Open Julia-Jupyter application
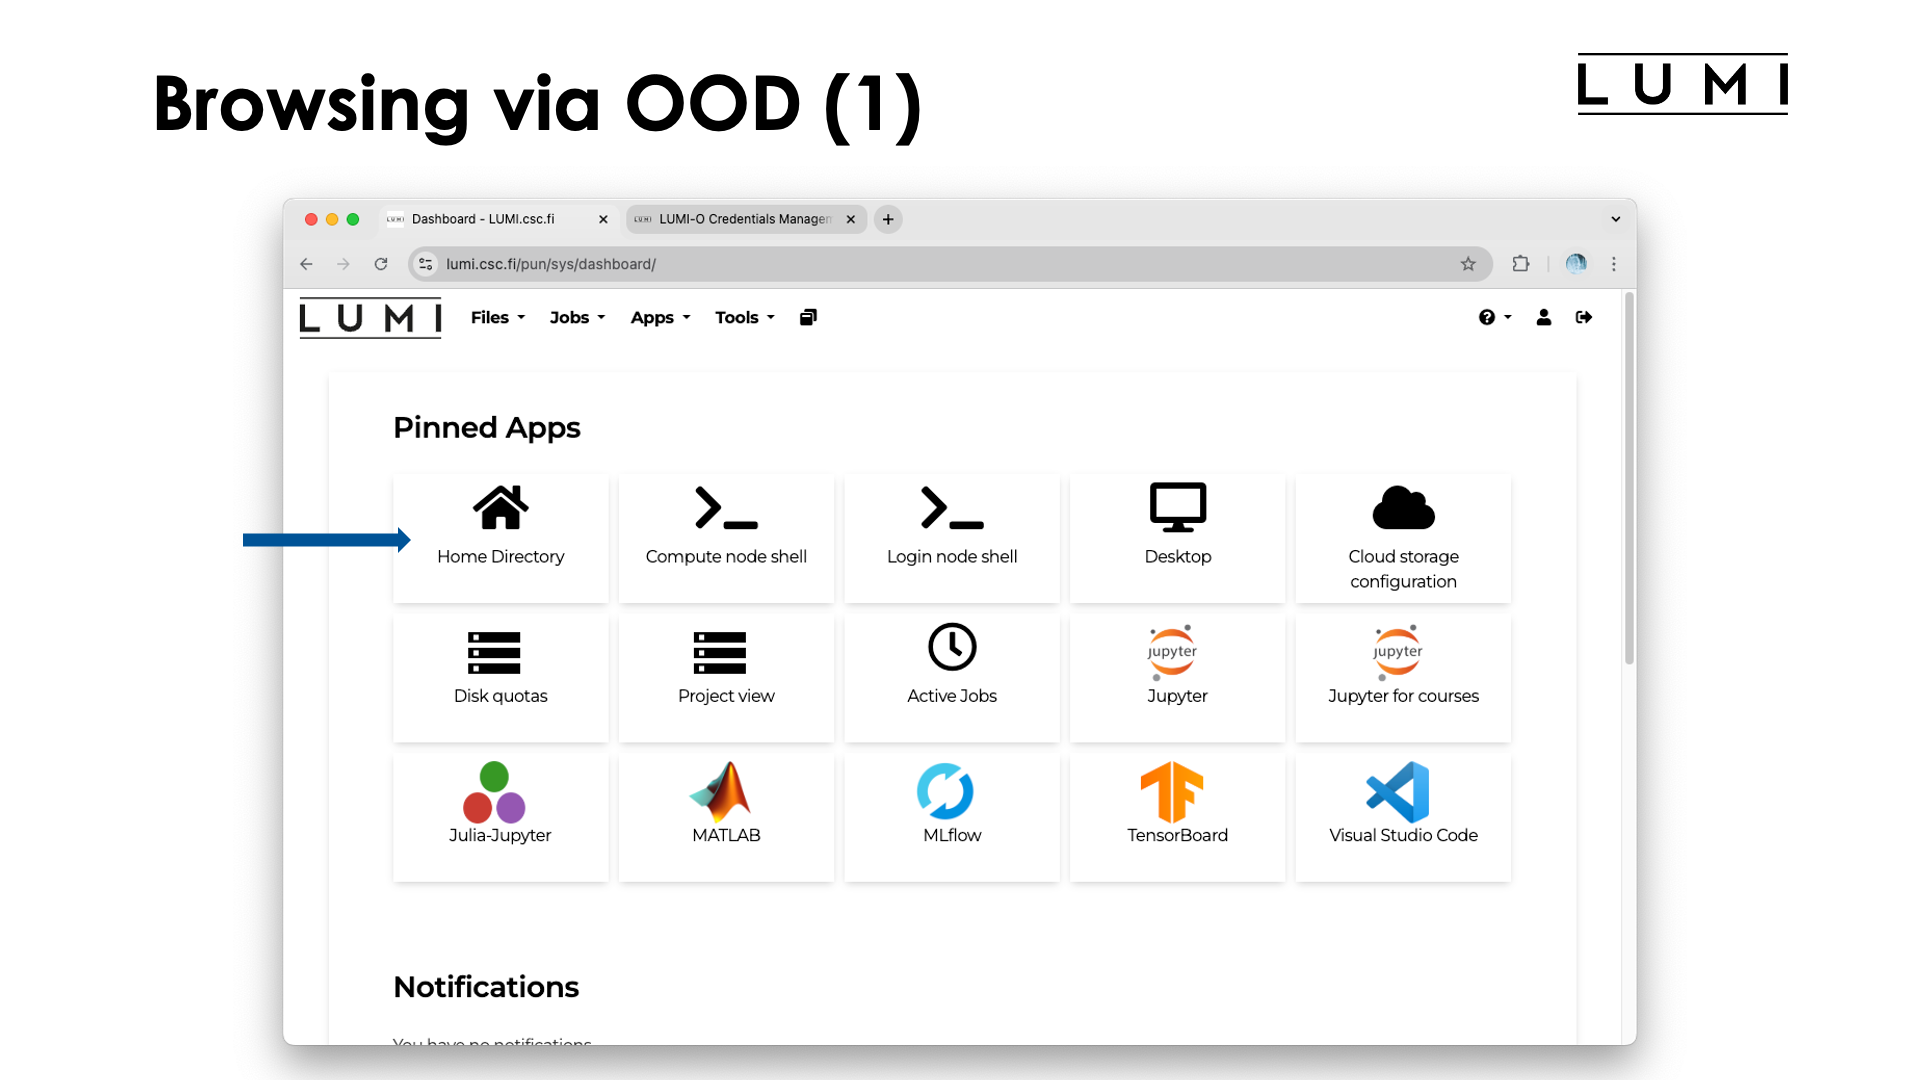The image size is (1920, 1080). (500, 803)
